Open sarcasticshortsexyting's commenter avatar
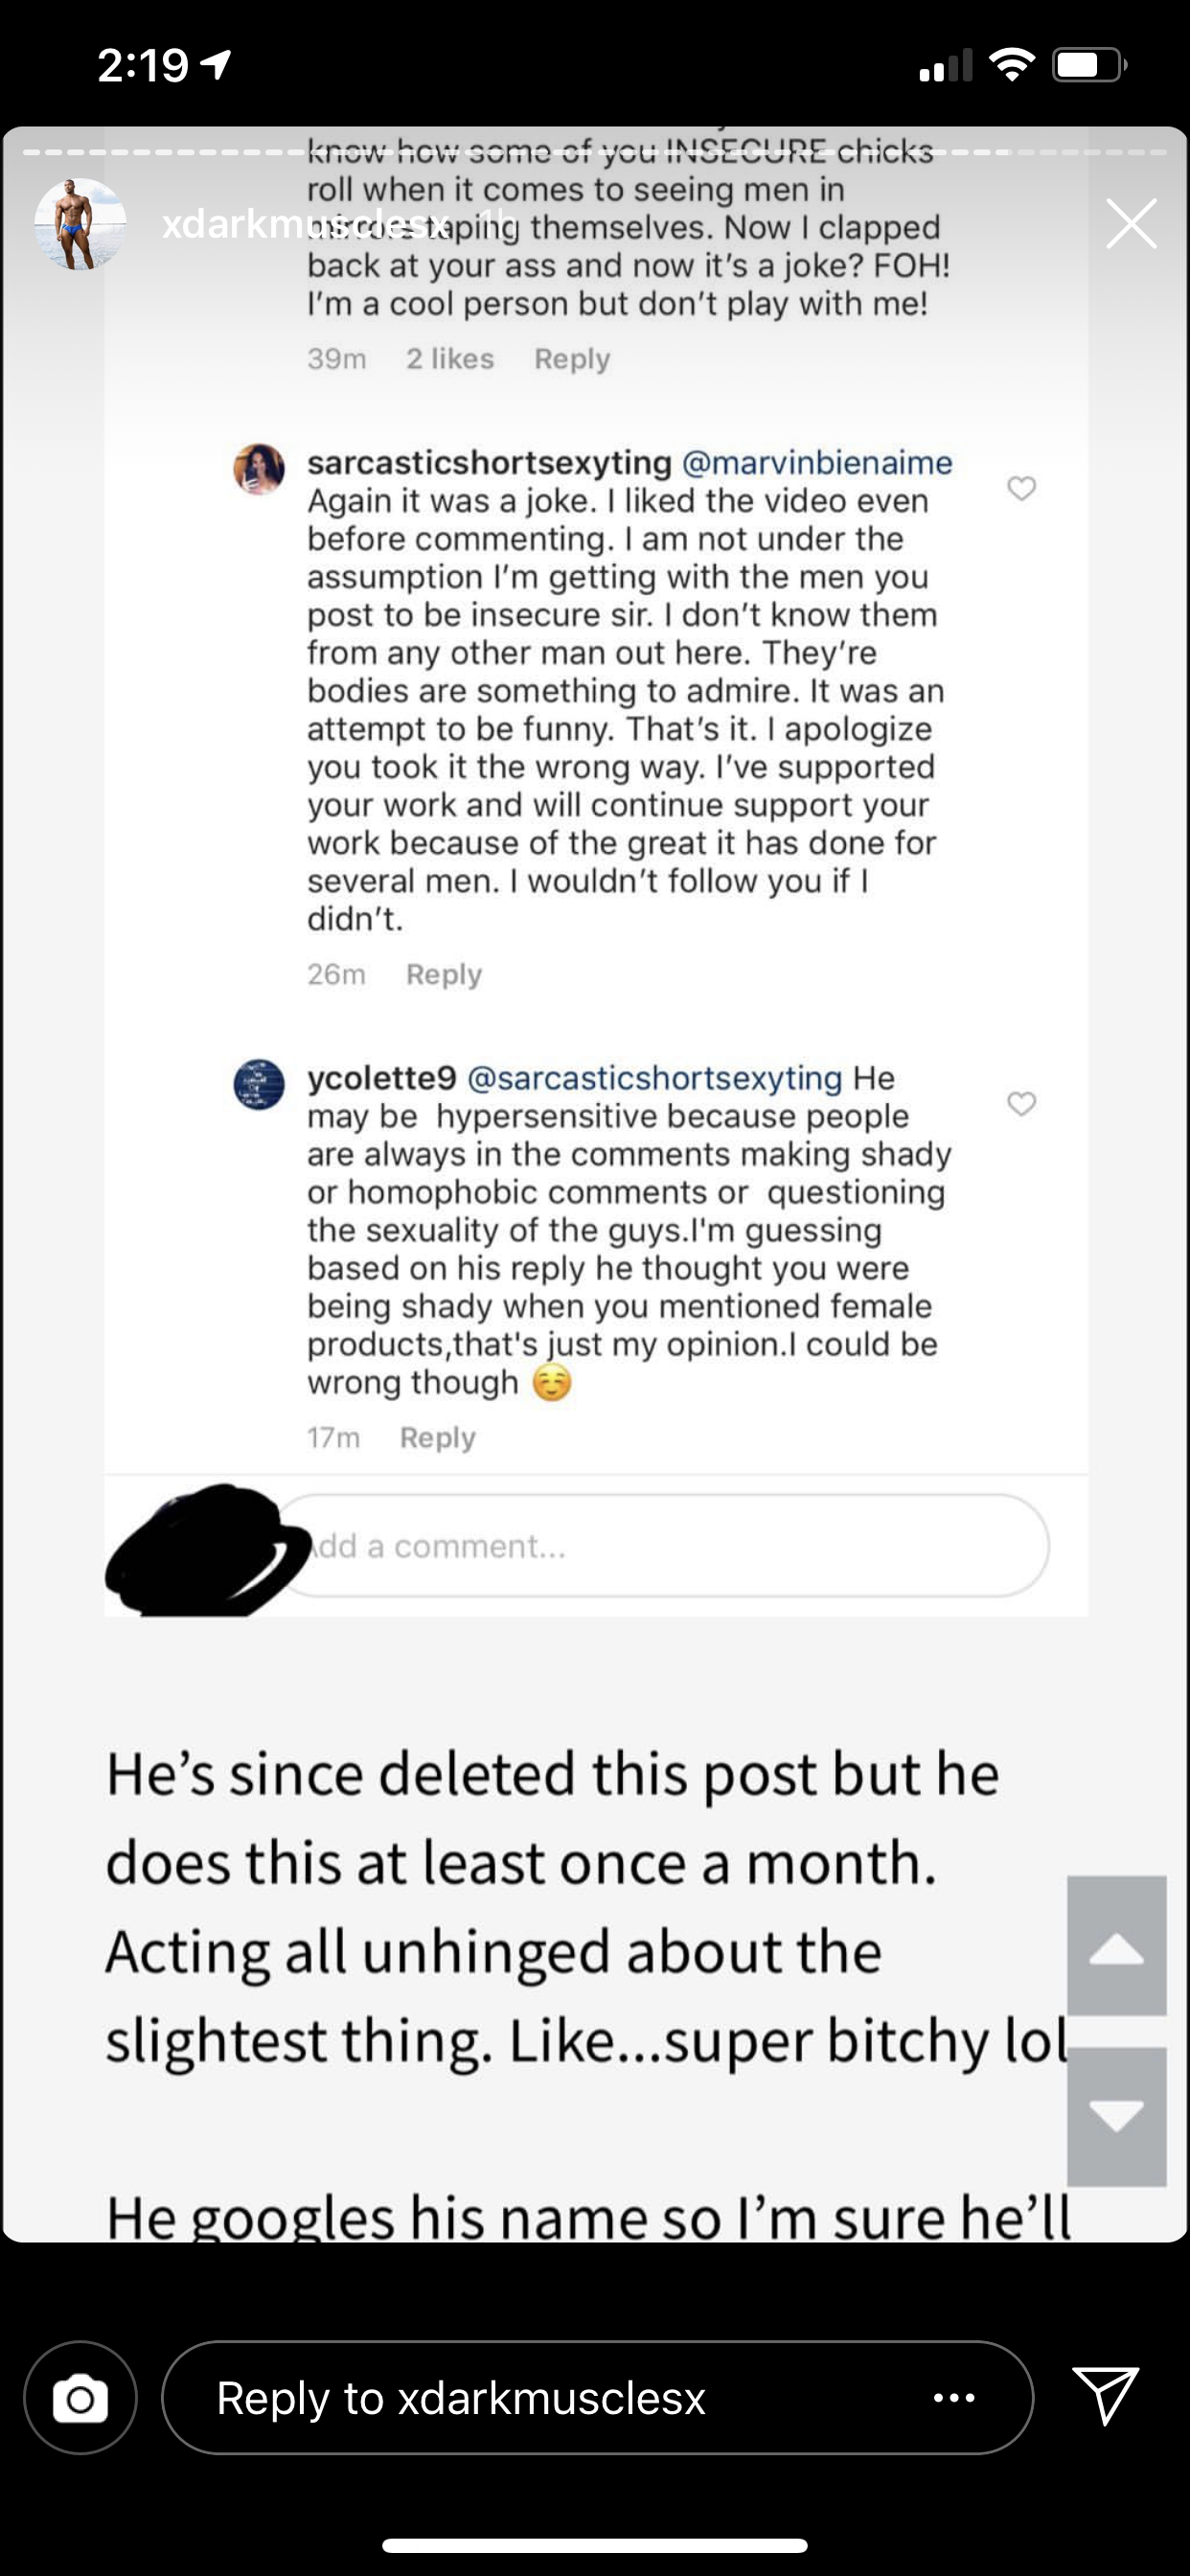This screenshot has height=2576, width=1190. point(259,469)
